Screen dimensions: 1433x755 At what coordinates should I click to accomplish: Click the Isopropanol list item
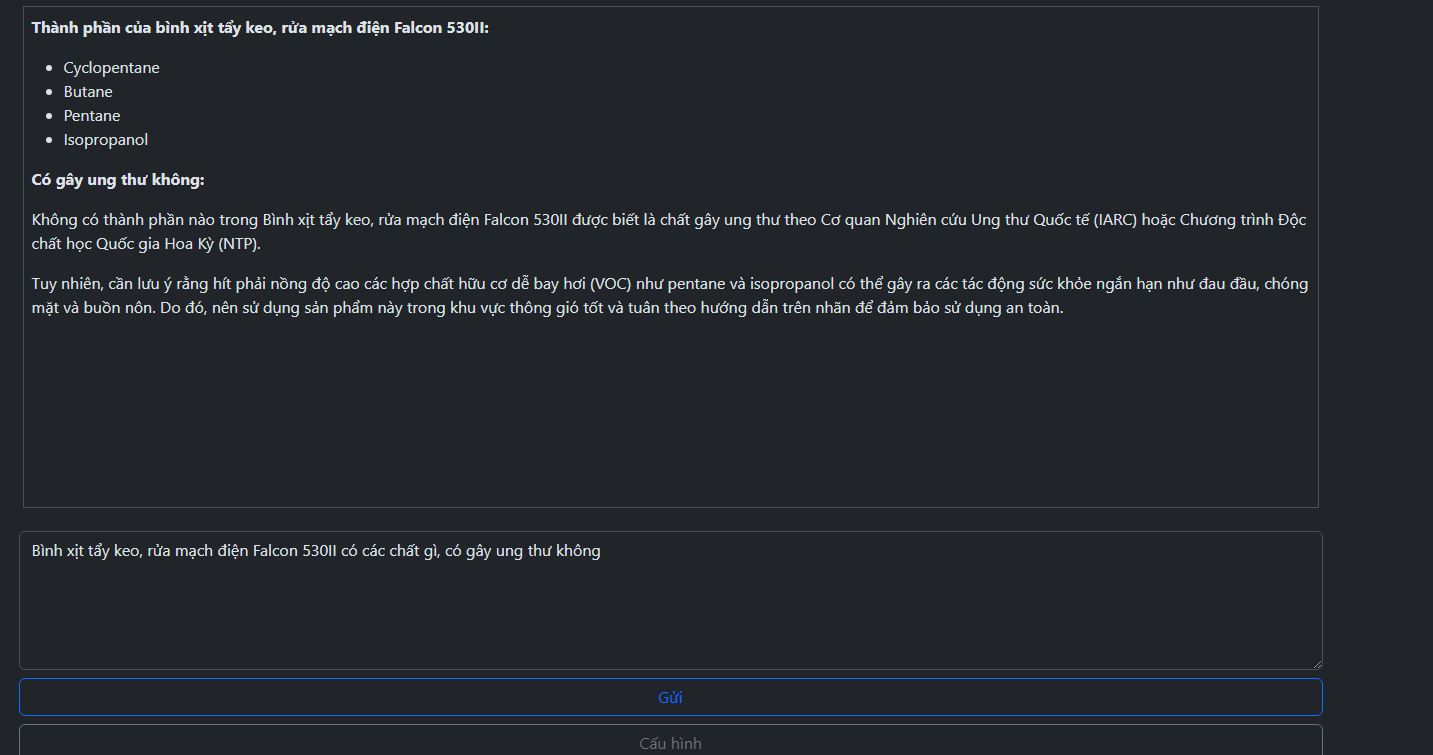click(105, 140)
